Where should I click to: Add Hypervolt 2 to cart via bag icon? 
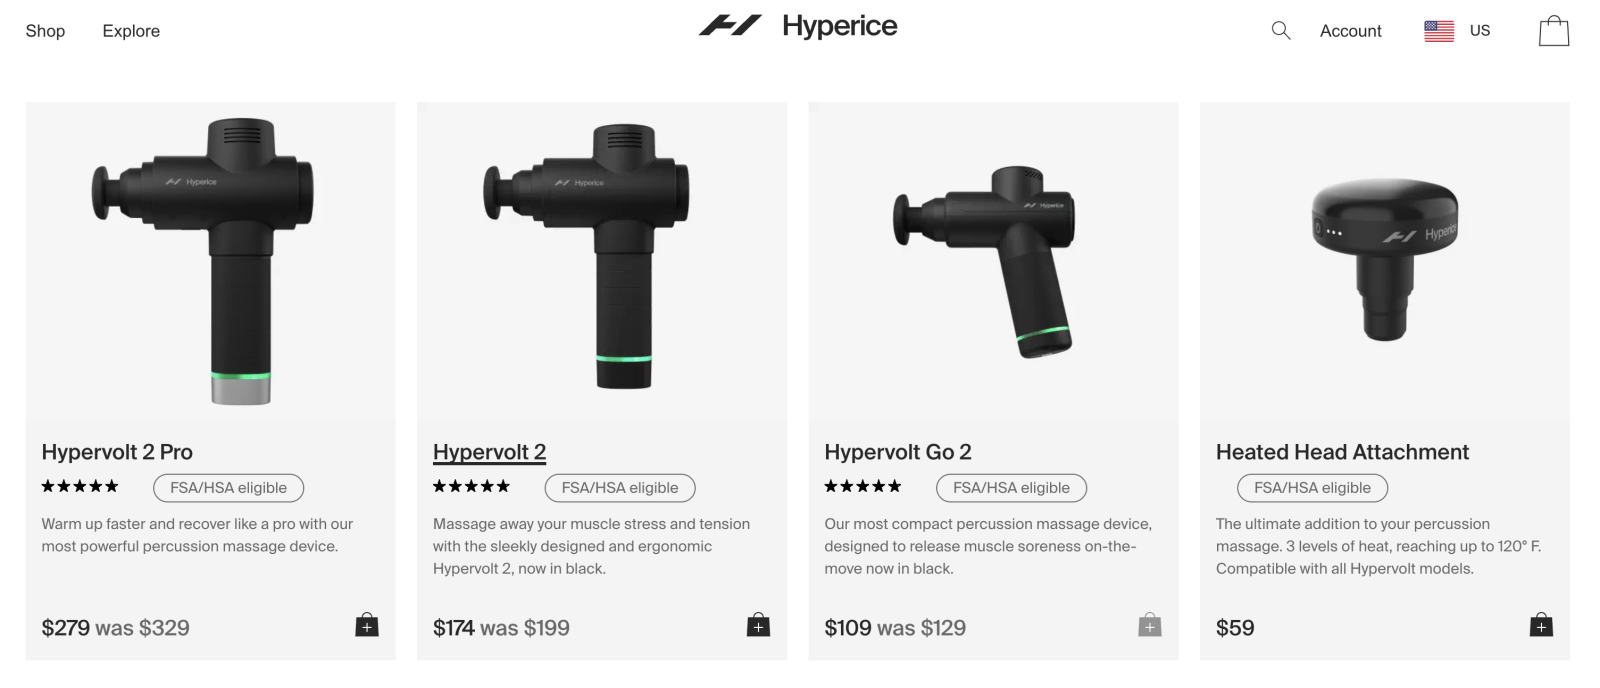[759, 625]
